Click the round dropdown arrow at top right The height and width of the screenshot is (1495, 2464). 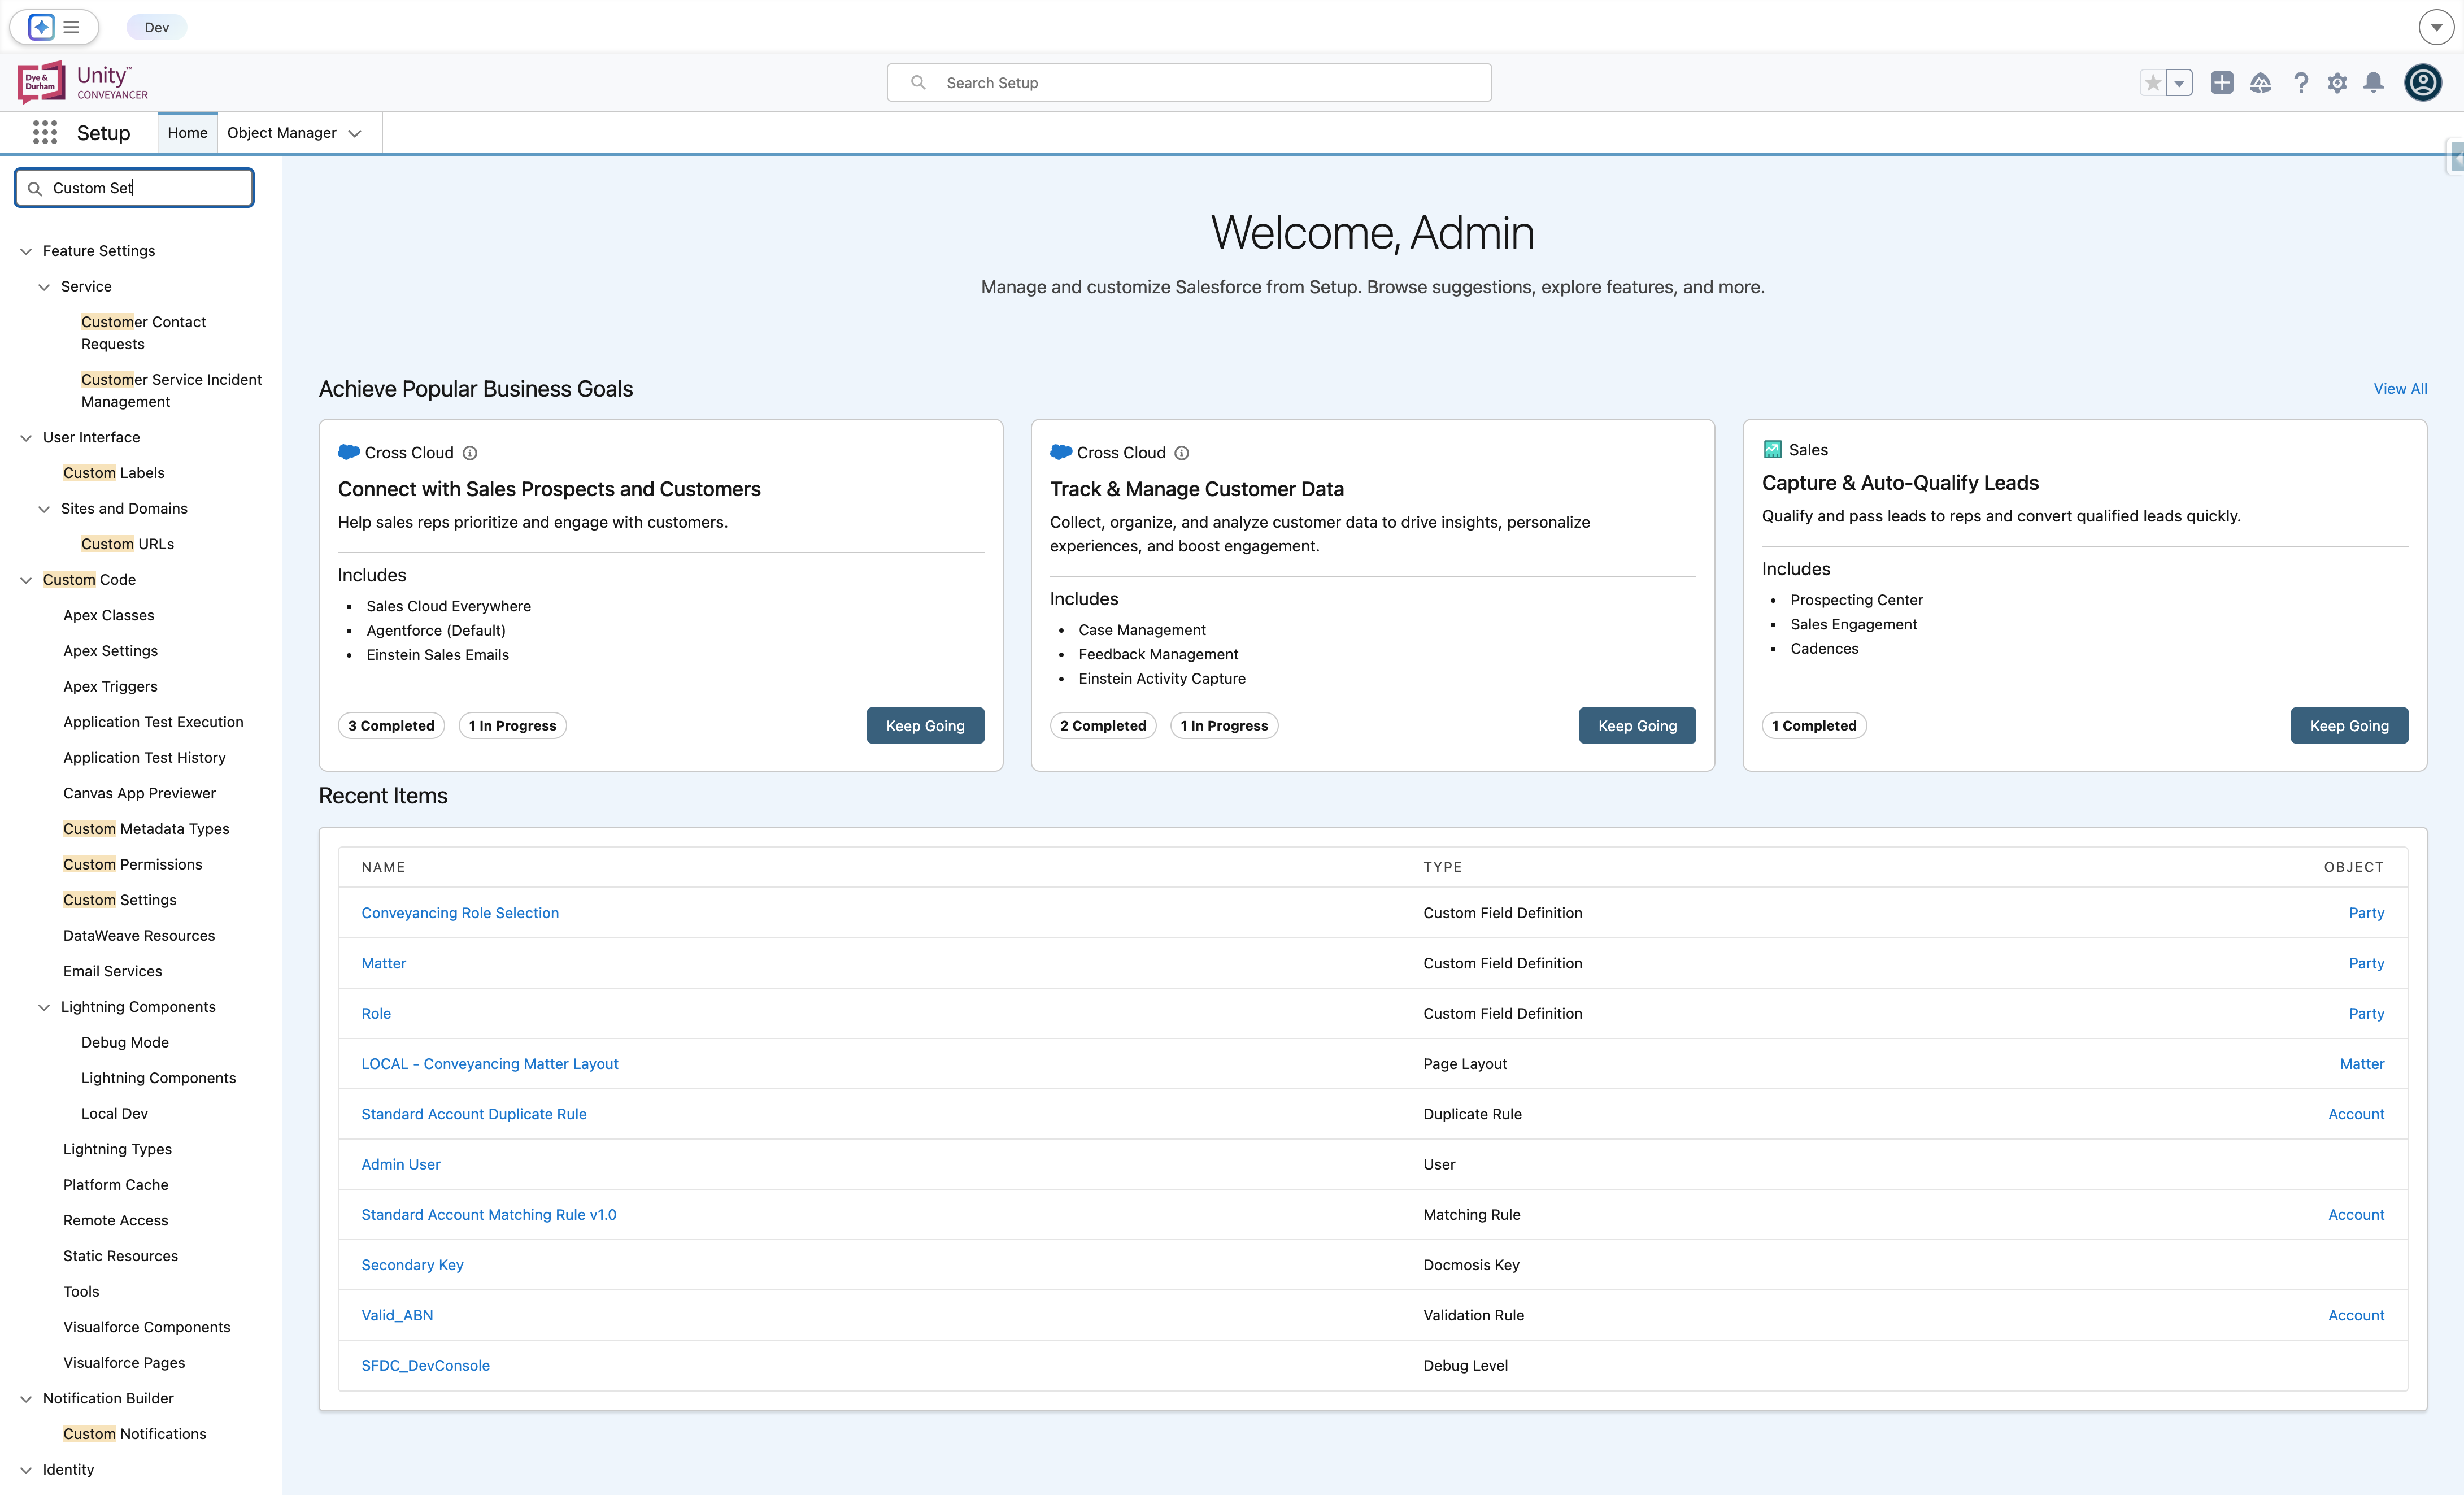pyautogui.click(x=2436, y=27)
